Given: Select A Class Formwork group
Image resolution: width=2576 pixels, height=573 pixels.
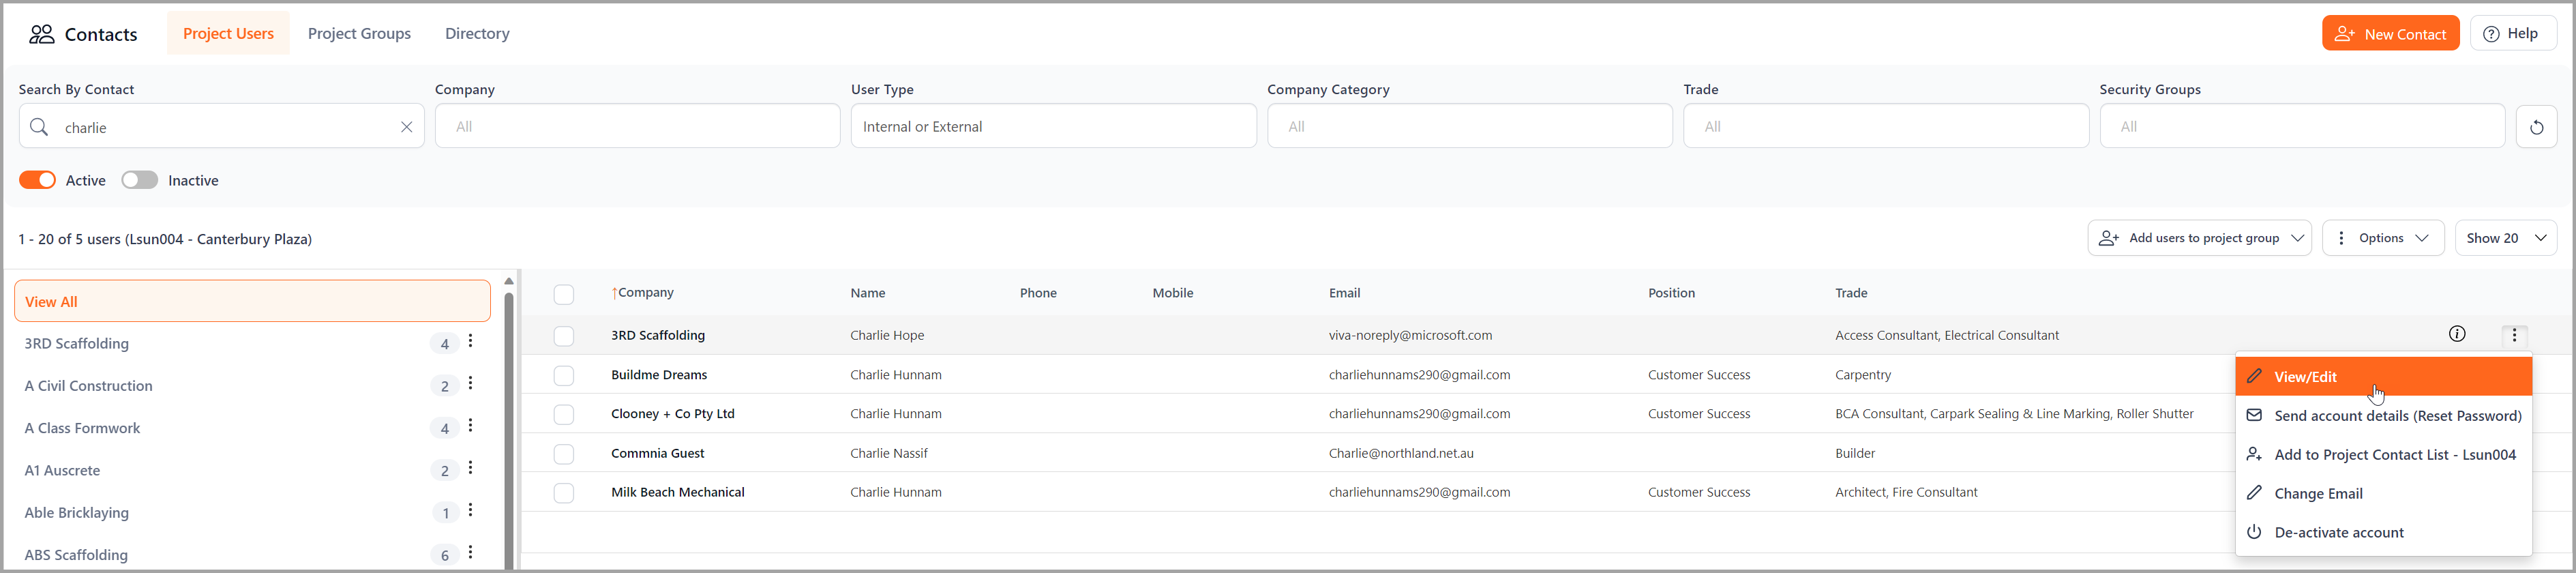Looking at the screenshot, I should pyautogui.click(x=82, y=427).
